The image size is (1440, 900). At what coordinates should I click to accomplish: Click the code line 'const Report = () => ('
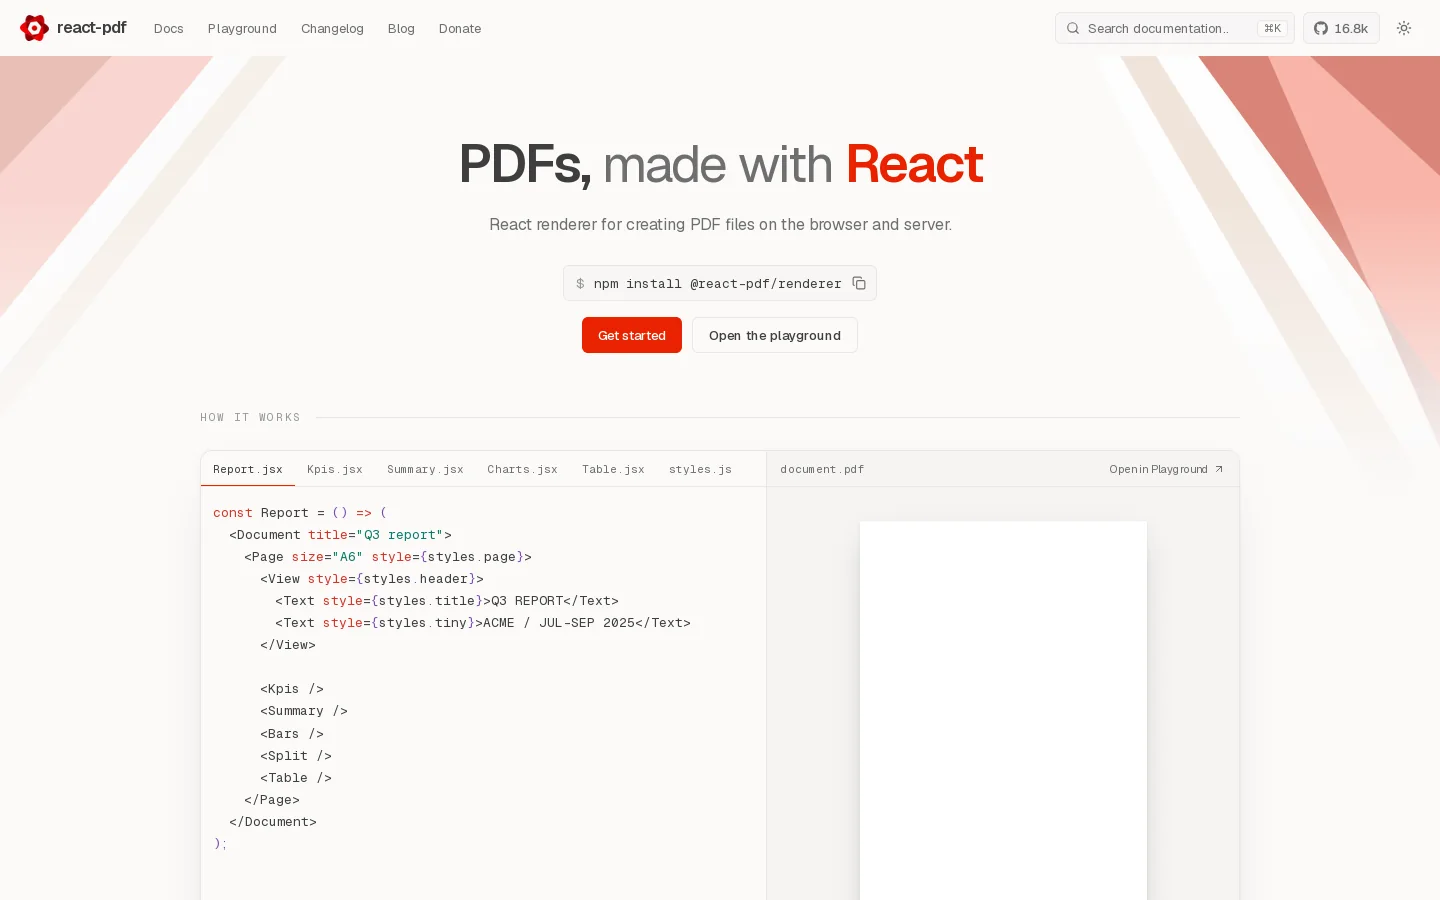pyautogui.click(x=300, y=513)
